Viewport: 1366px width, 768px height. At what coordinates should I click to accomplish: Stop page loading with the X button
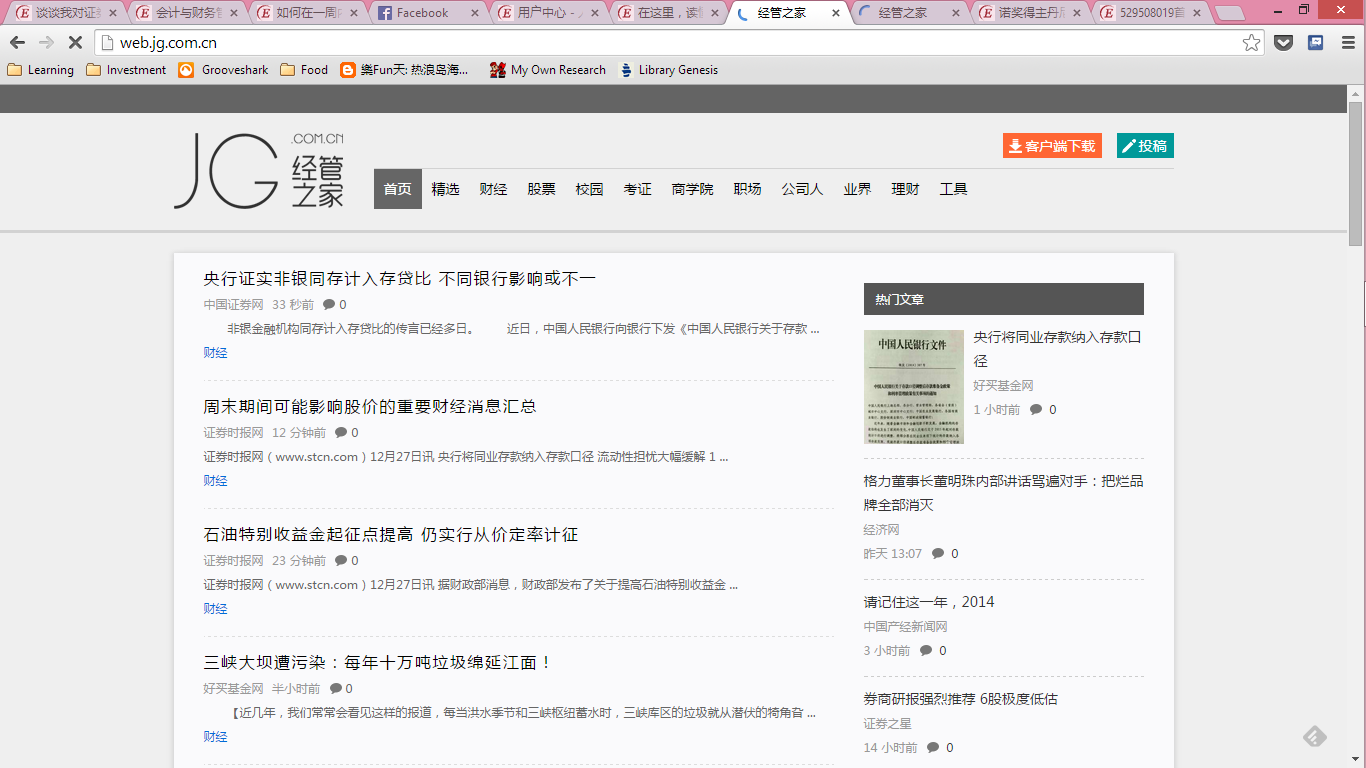pos(75,42)
